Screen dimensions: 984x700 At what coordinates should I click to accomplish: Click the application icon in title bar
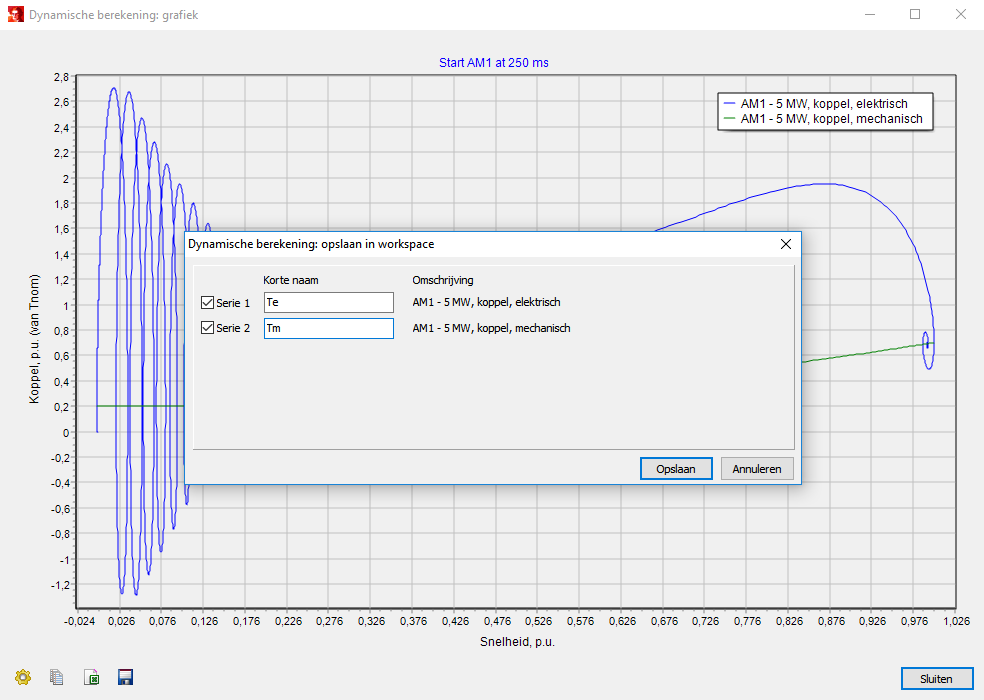(x=13, y=14)
